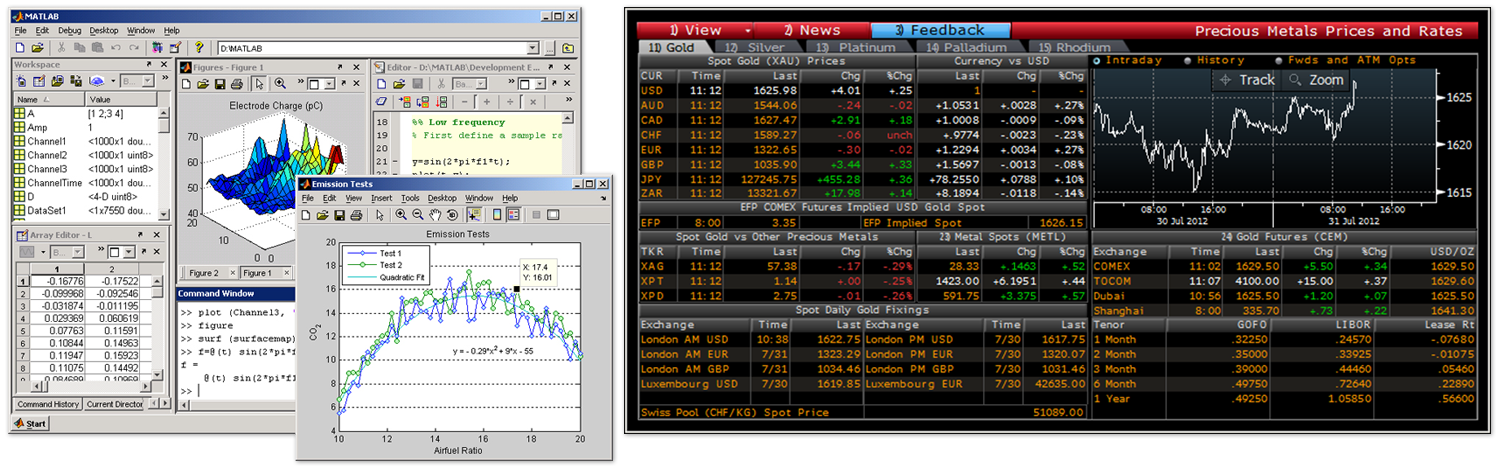
Task: Click Zoom button on gold chart
Action: pyautogui.click(x=1316, y=80)
